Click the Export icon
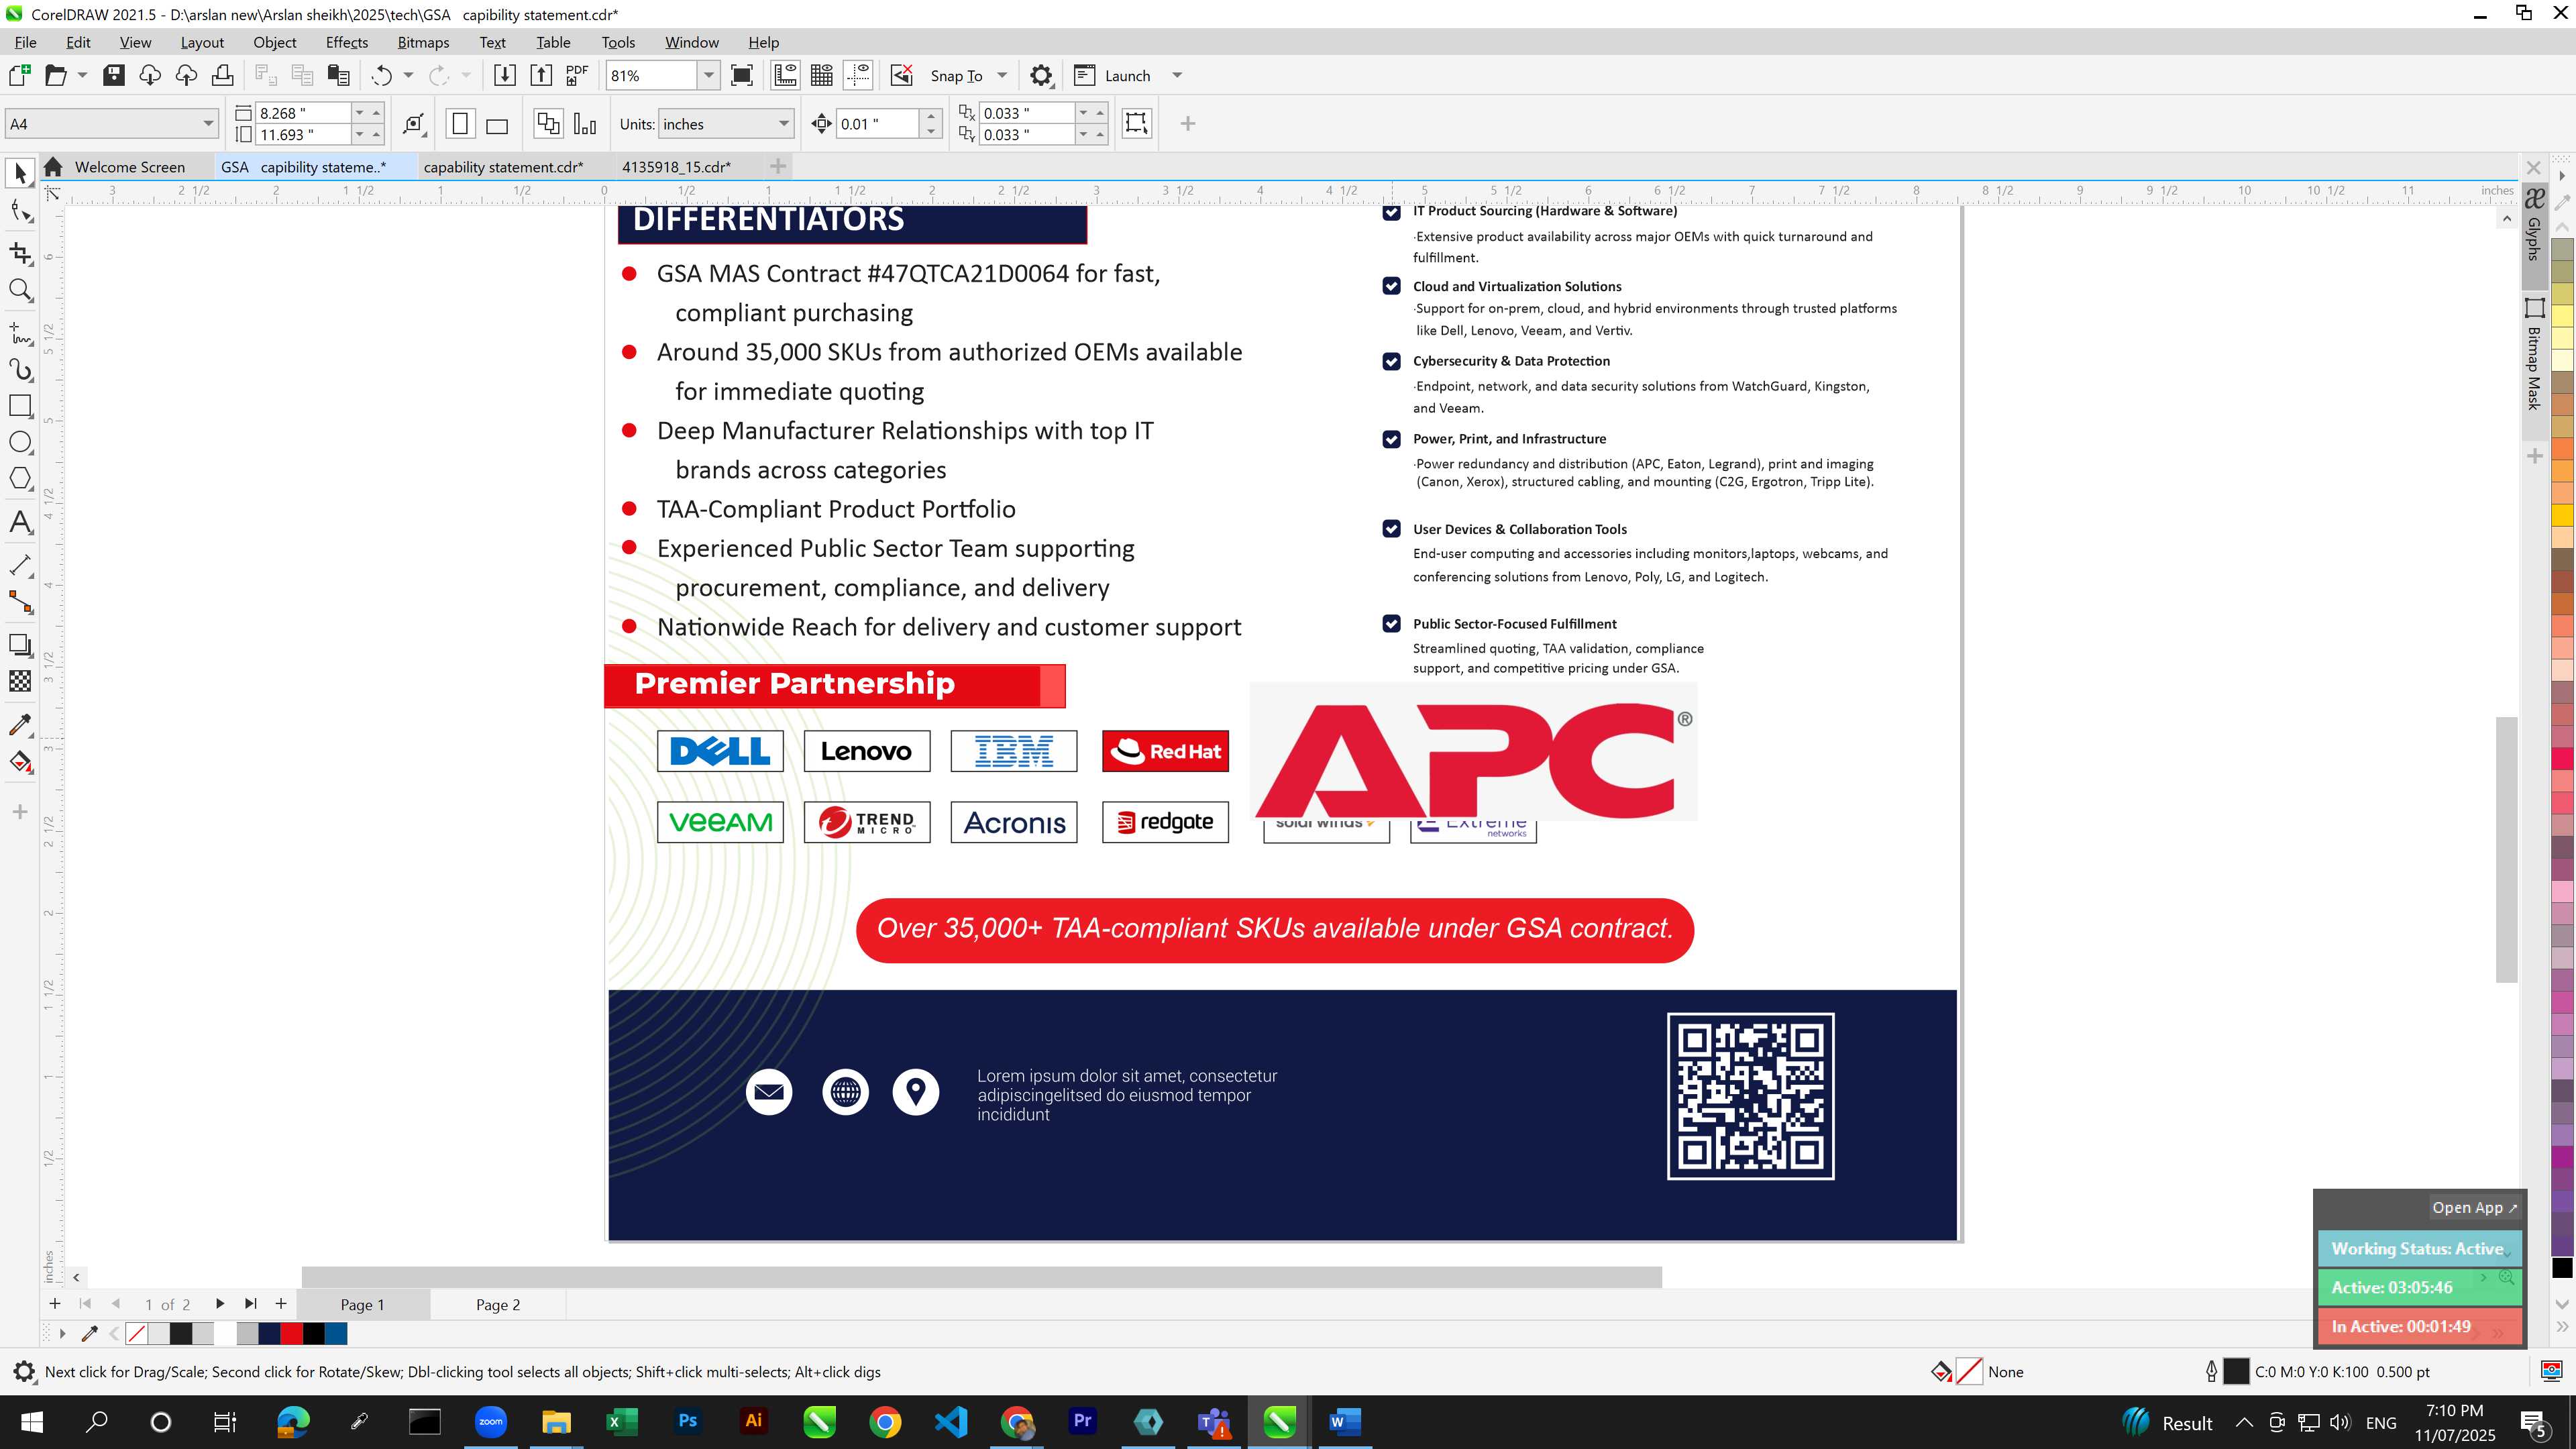Image resolution: width=2576 pixels, height=1449 pixels. tap(541, 75)
